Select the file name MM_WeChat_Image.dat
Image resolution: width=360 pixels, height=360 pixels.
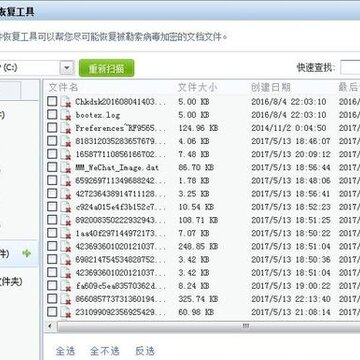click(117, 168)
